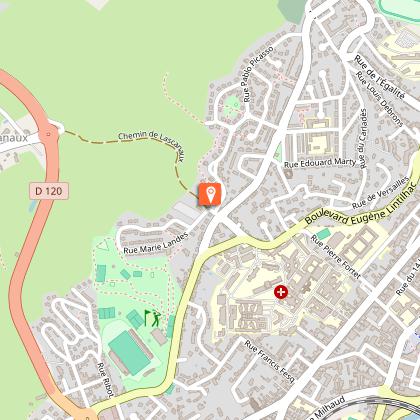Select the Rue Edouard Marty label
The width and height of the screenshot is (420, 420).
point(320,163)
